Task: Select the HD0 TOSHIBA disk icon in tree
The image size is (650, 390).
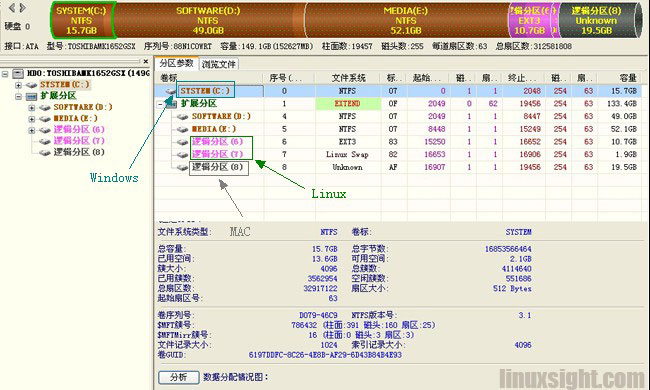Action: point(18,74)
